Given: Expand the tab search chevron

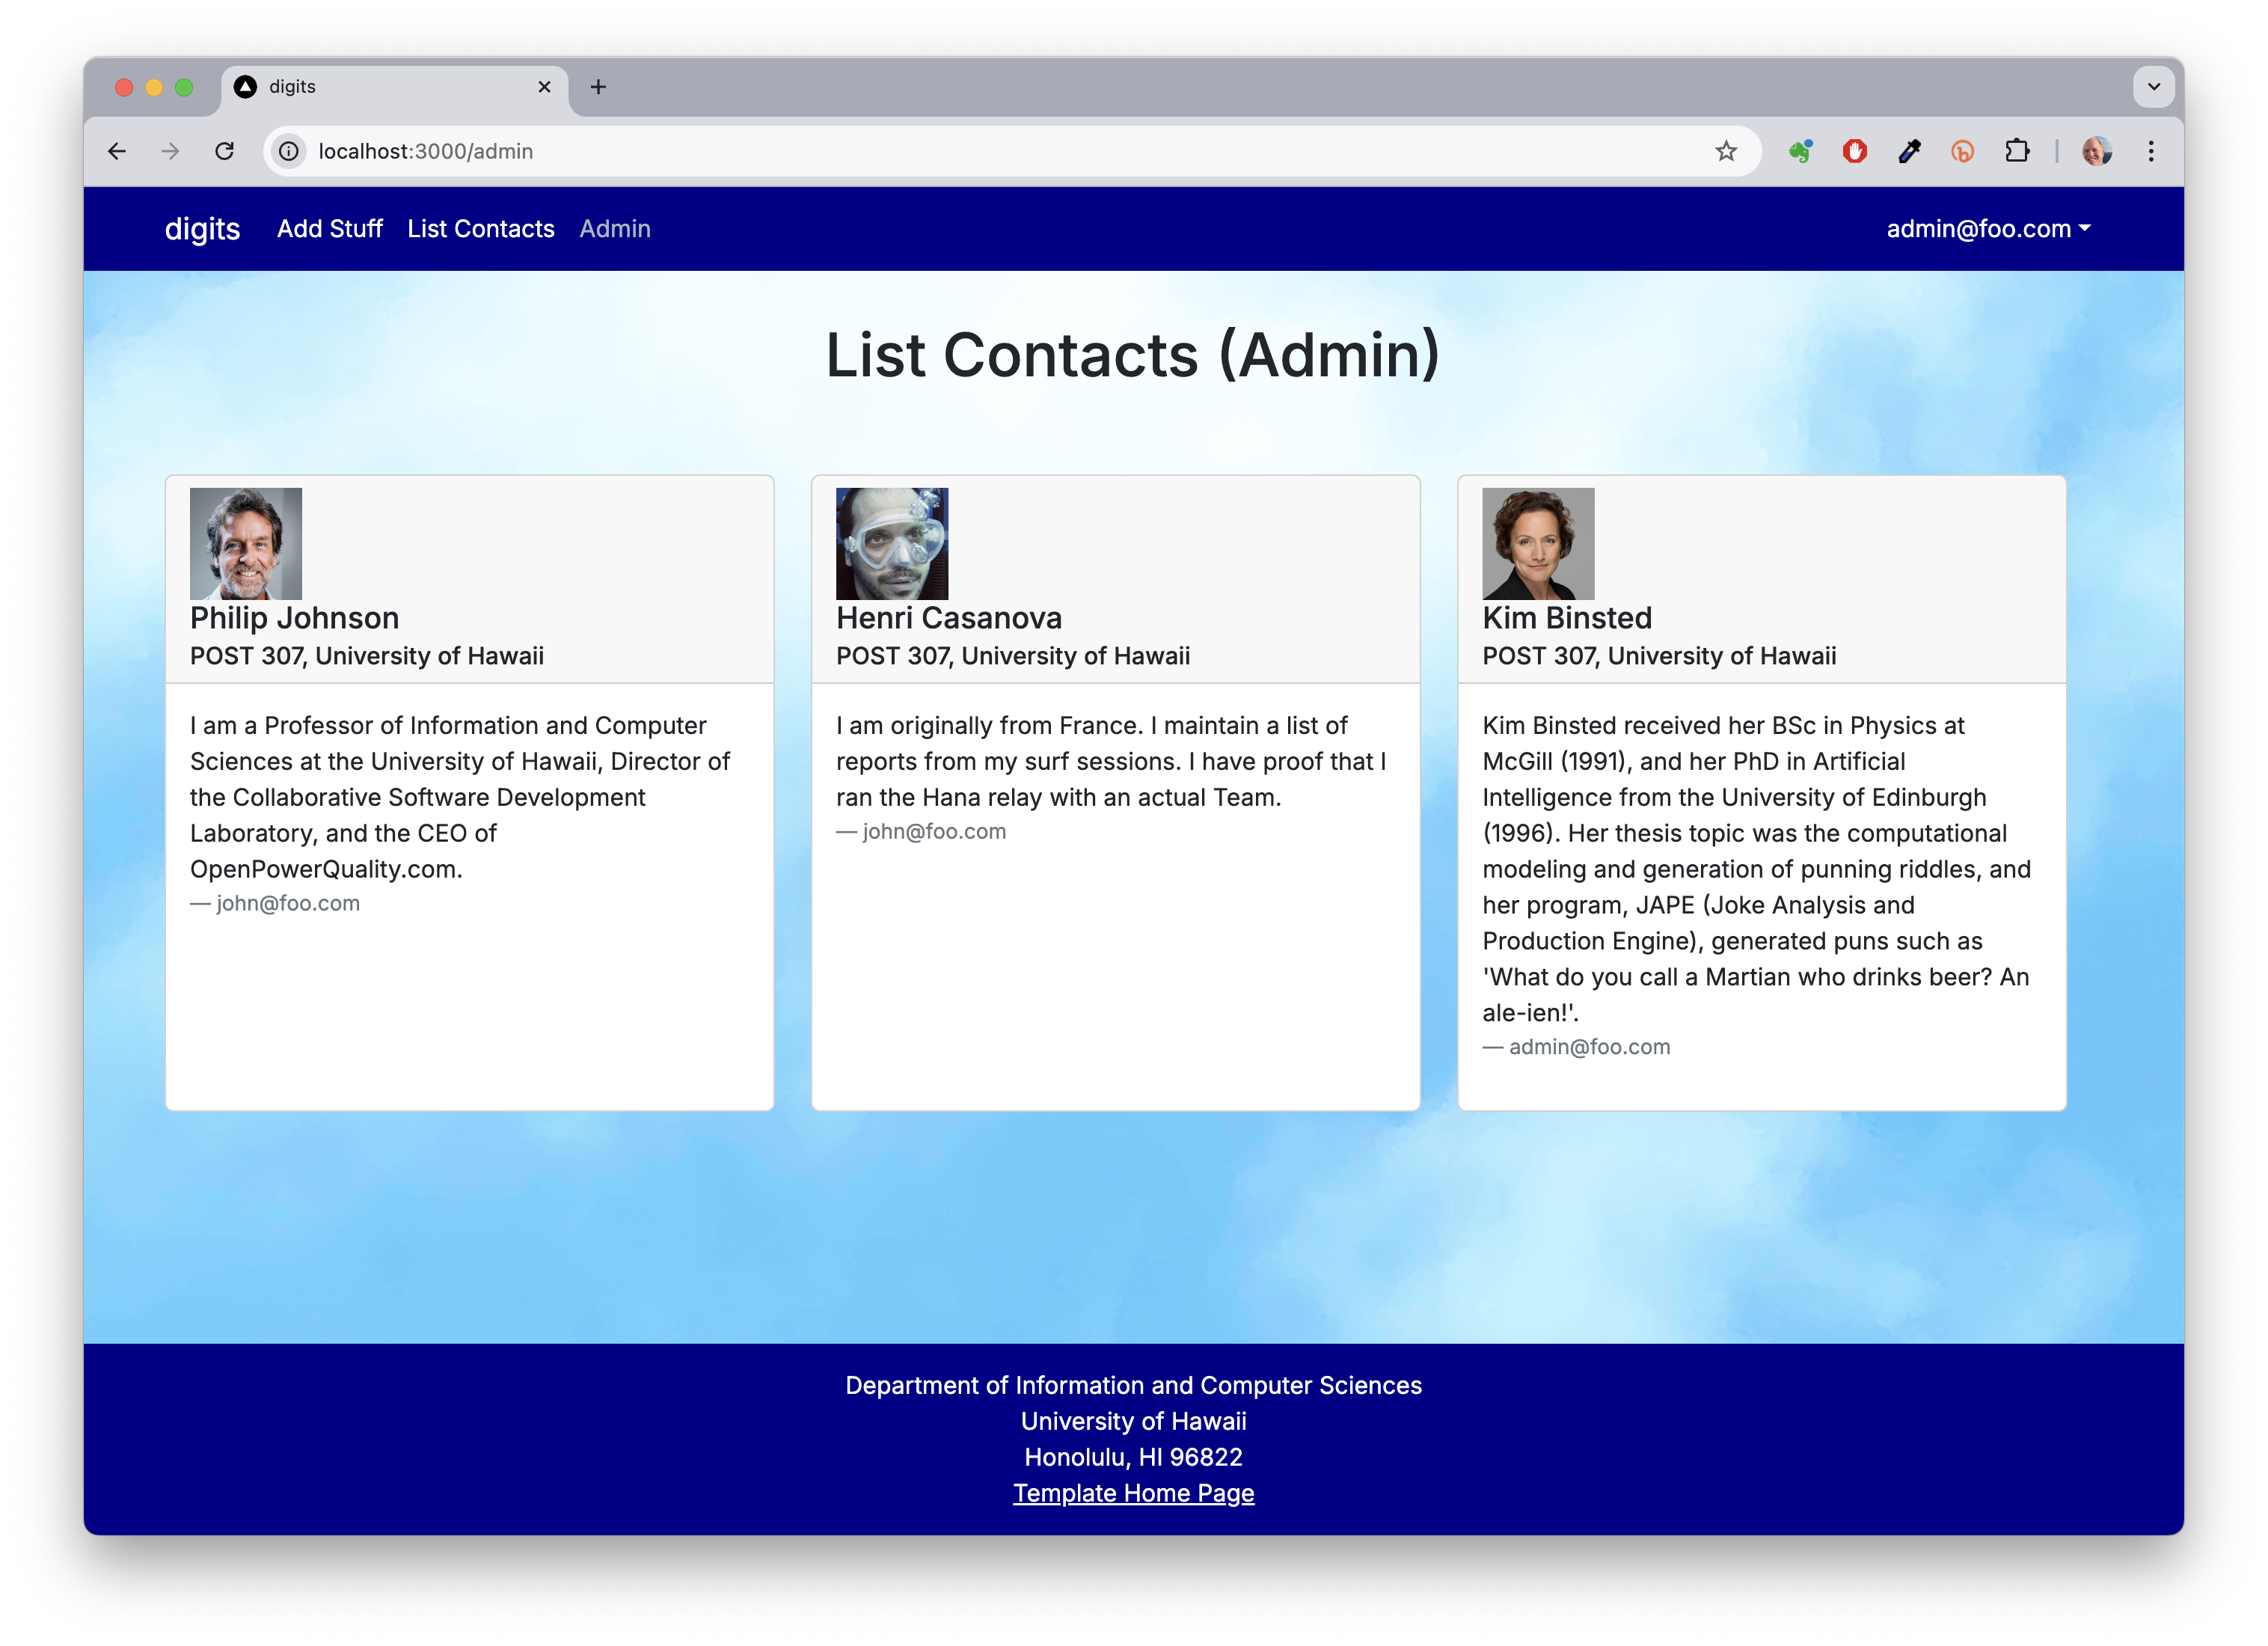Looking at the screenshot, I should [2153, 87].
